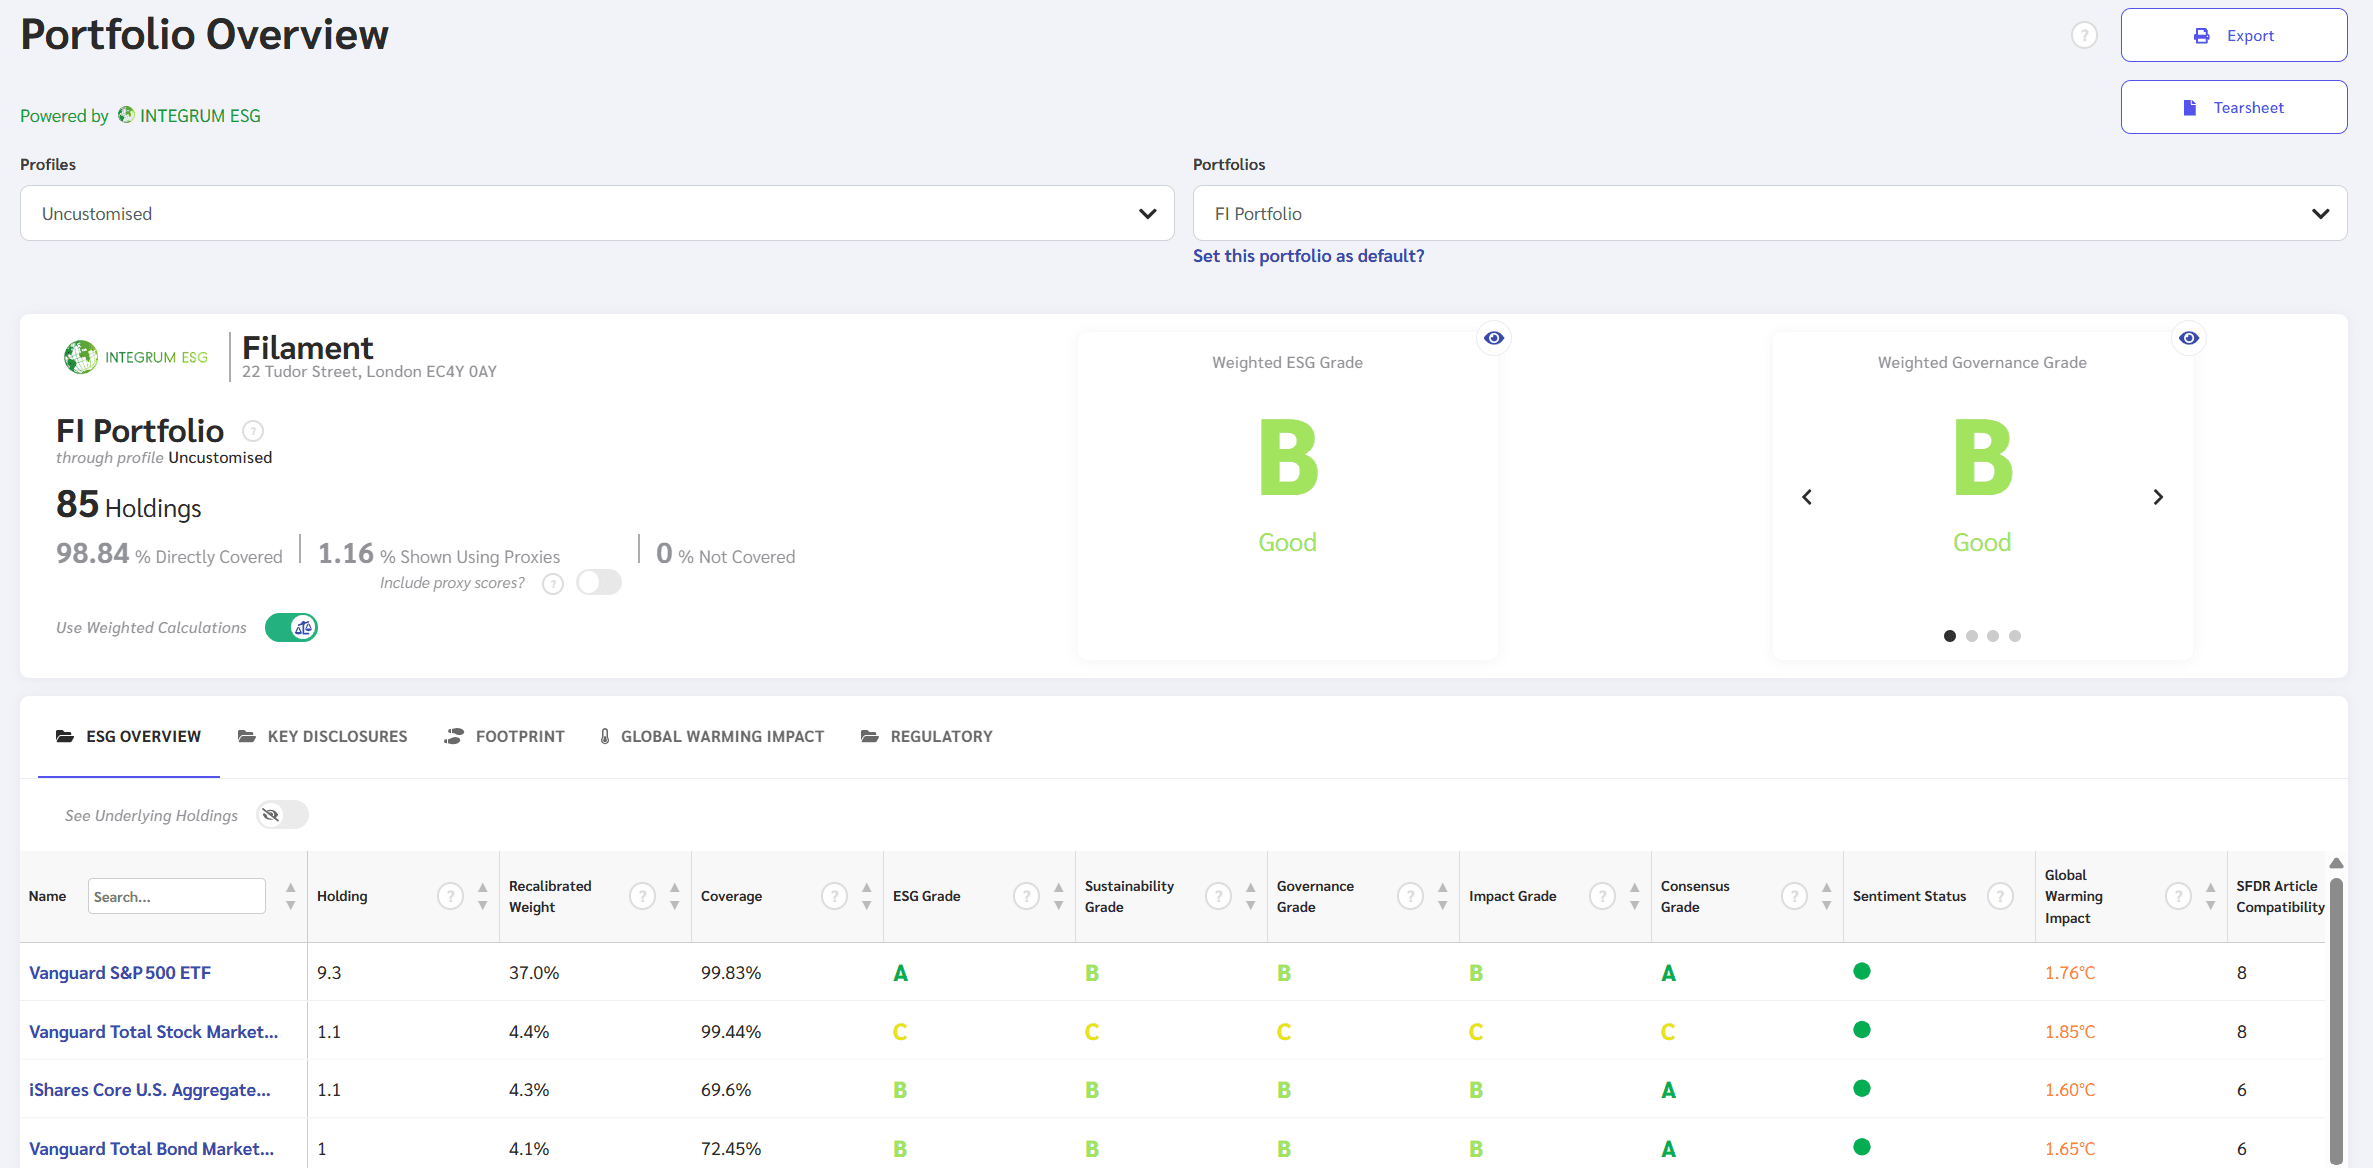Screen dimensions: 2373x1168
Task: Export the portfolio overview
Action: pyautogui.click(x=2234, y=36)
